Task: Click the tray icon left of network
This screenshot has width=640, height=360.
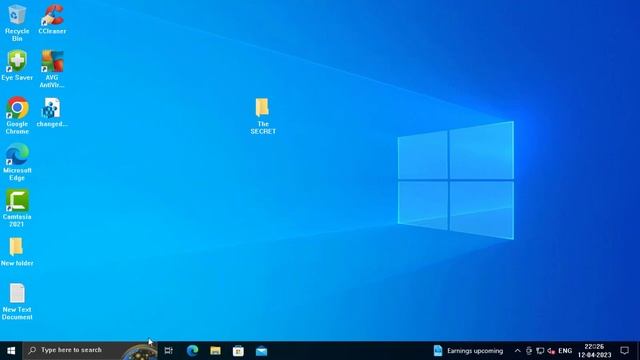Action: click(529, 351)
